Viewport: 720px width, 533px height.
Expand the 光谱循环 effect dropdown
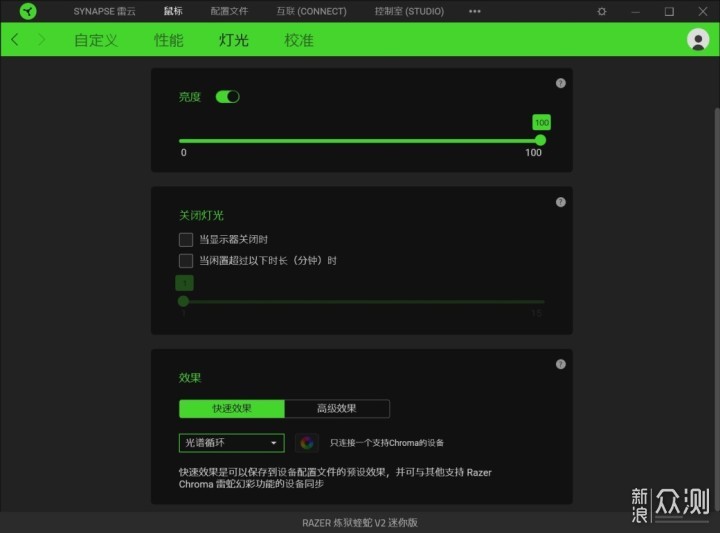(x=231, y=443)
